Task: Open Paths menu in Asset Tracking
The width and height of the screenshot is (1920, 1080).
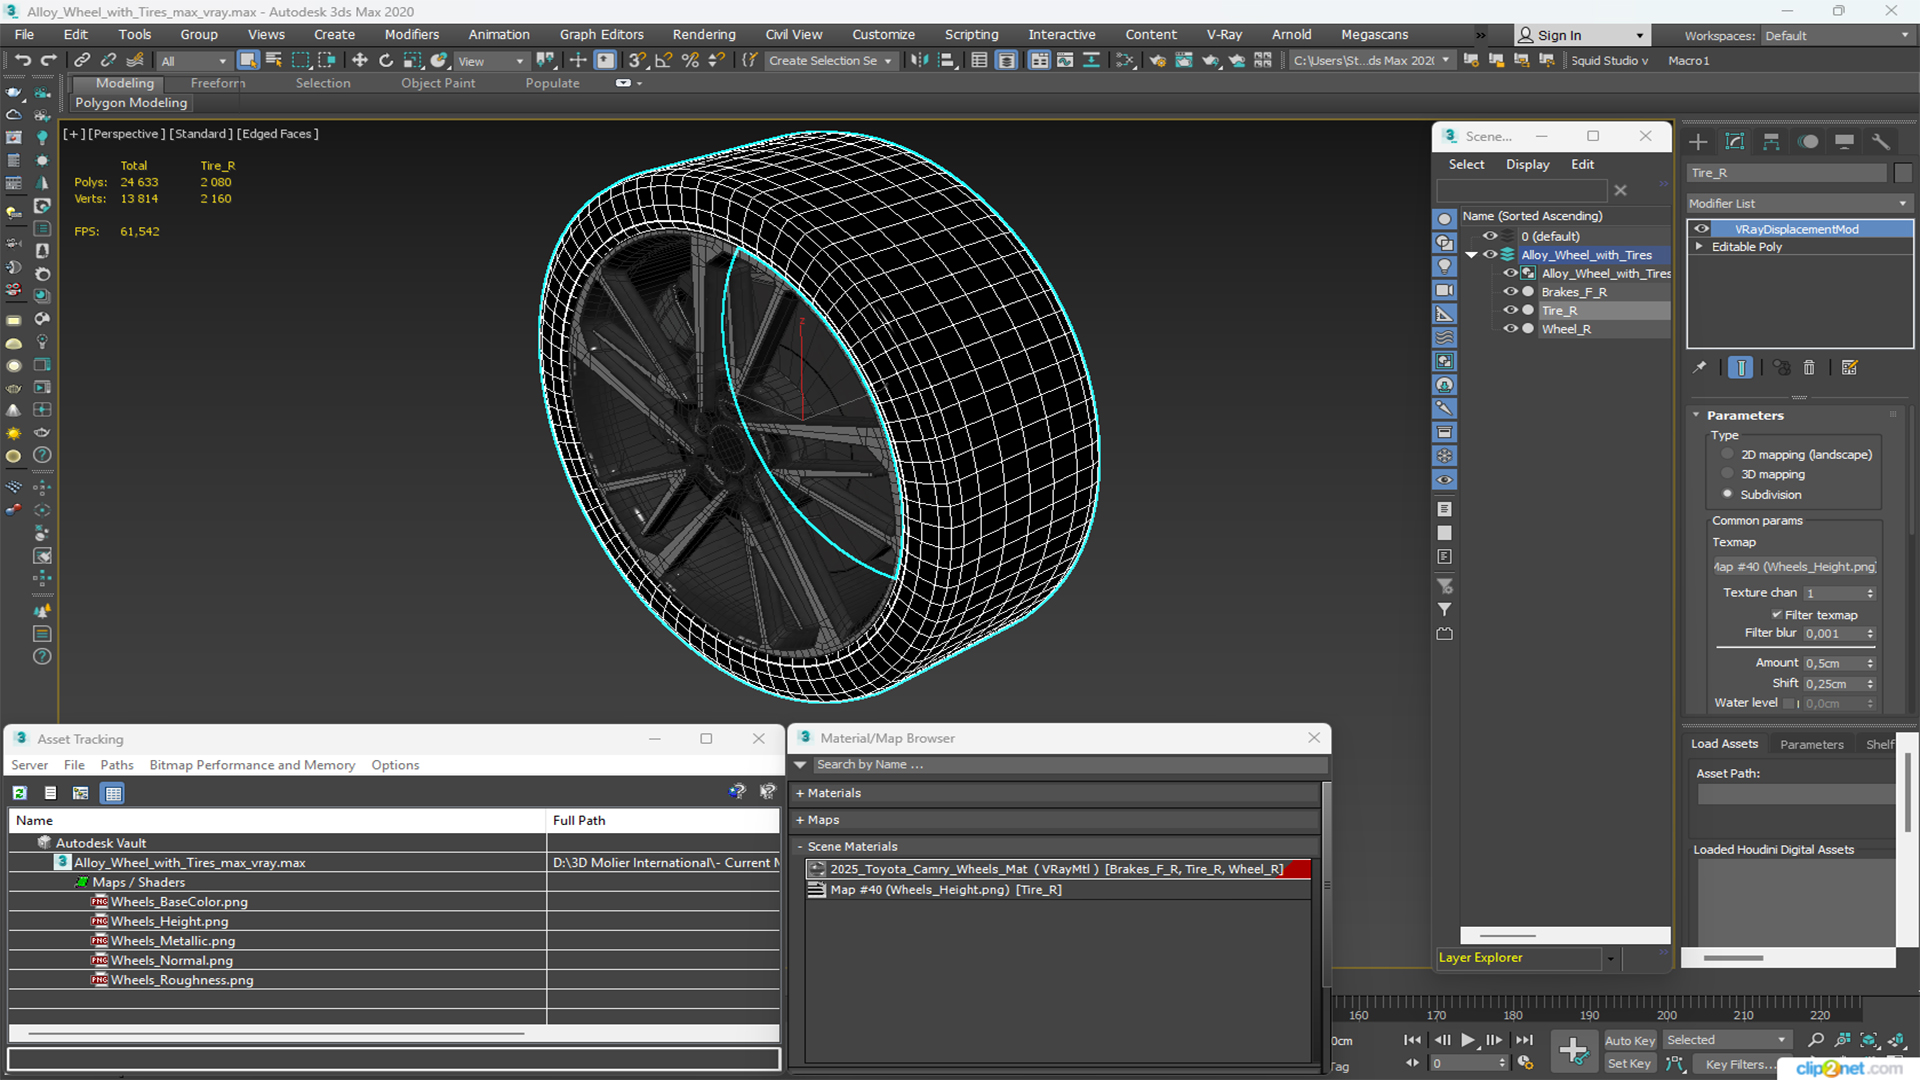Action: click(117, 765)
